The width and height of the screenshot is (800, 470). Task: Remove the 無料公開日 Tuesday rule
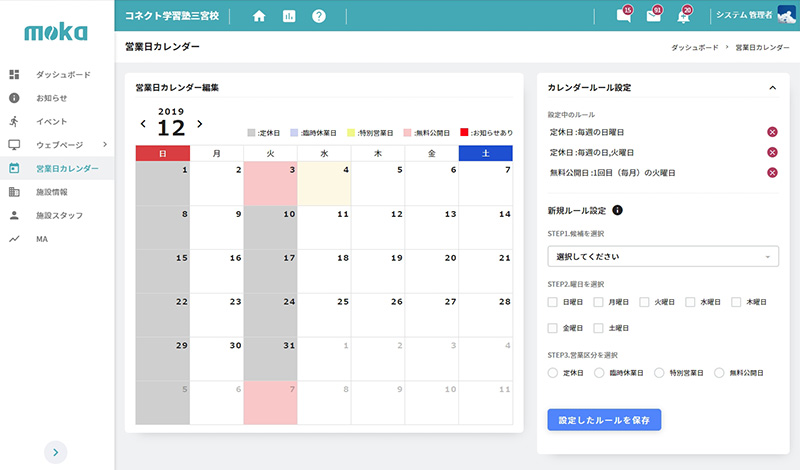pyautogui.click(x=772, y=172)
